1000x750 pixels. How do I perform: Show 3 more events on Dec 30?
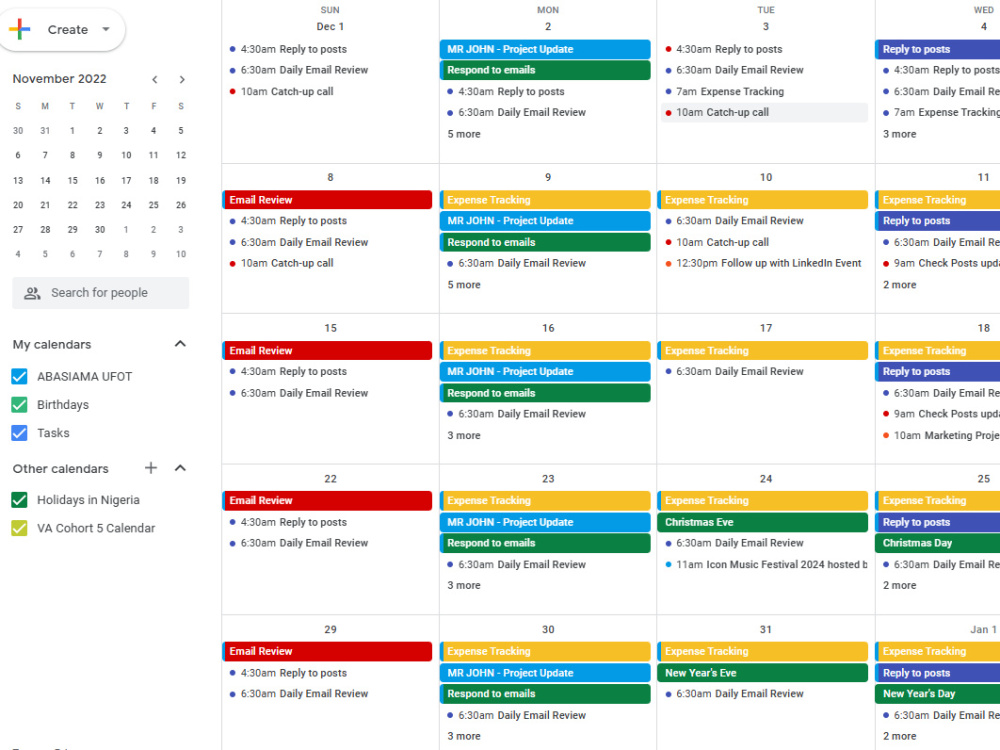click(x=464, y=736)
